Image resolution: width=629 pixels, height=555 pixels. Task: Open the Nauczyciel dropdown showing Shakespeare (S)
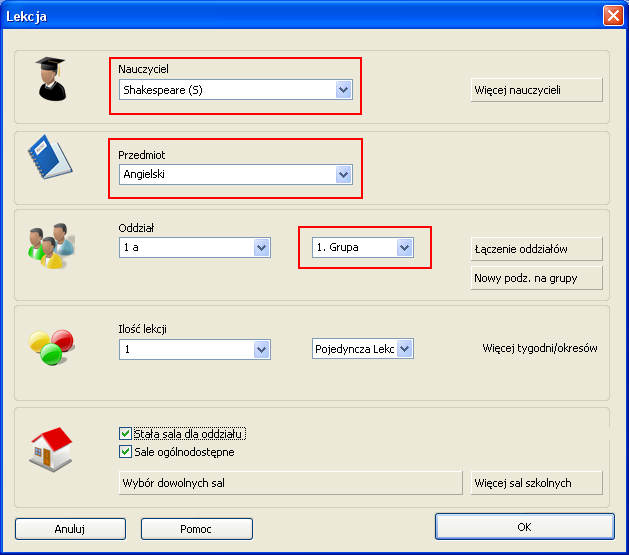236,89
